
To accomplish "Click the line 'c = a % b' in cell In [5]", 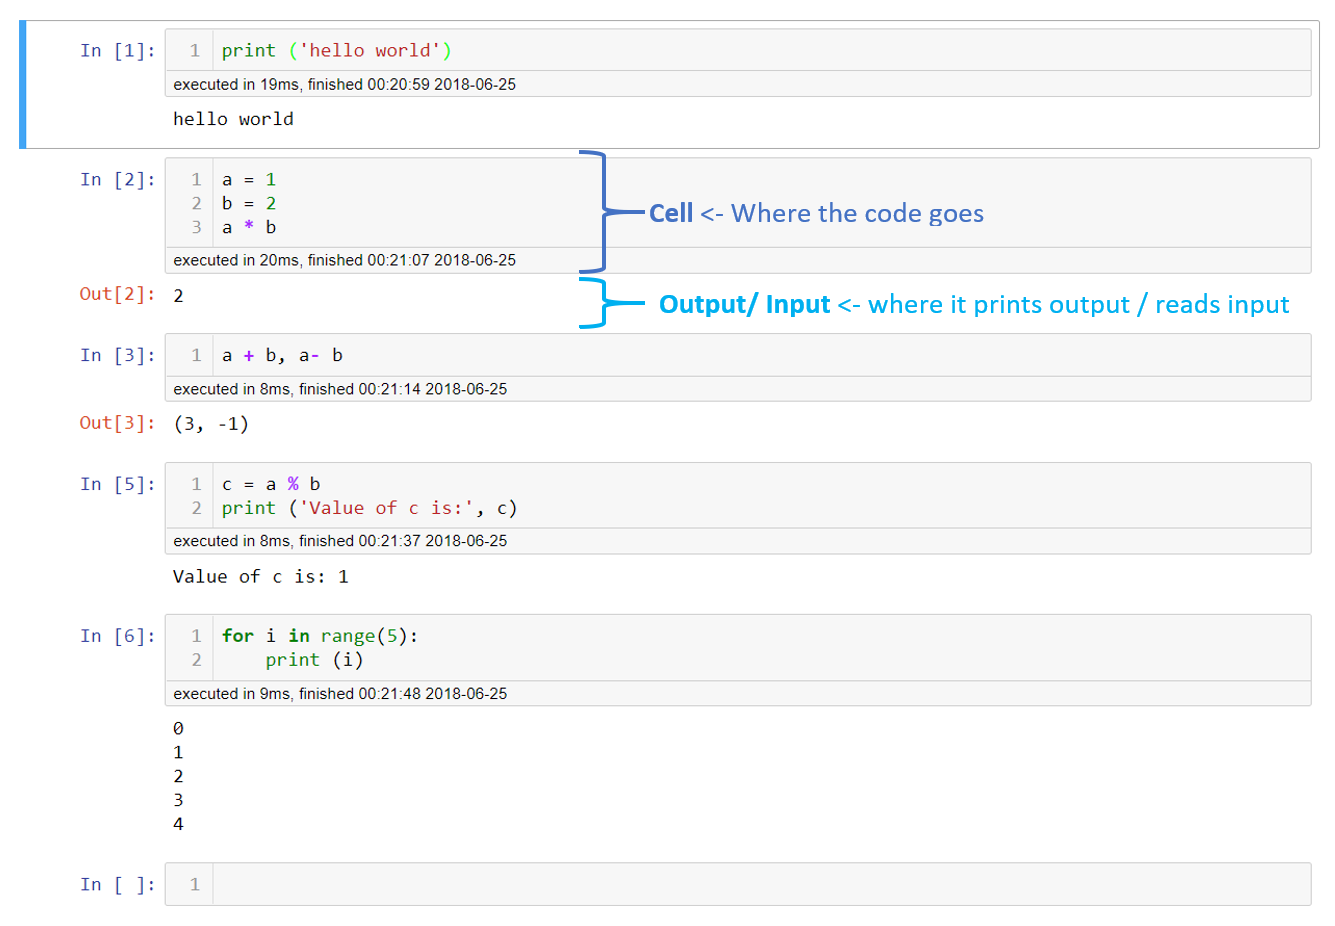I will coord(271,484).
